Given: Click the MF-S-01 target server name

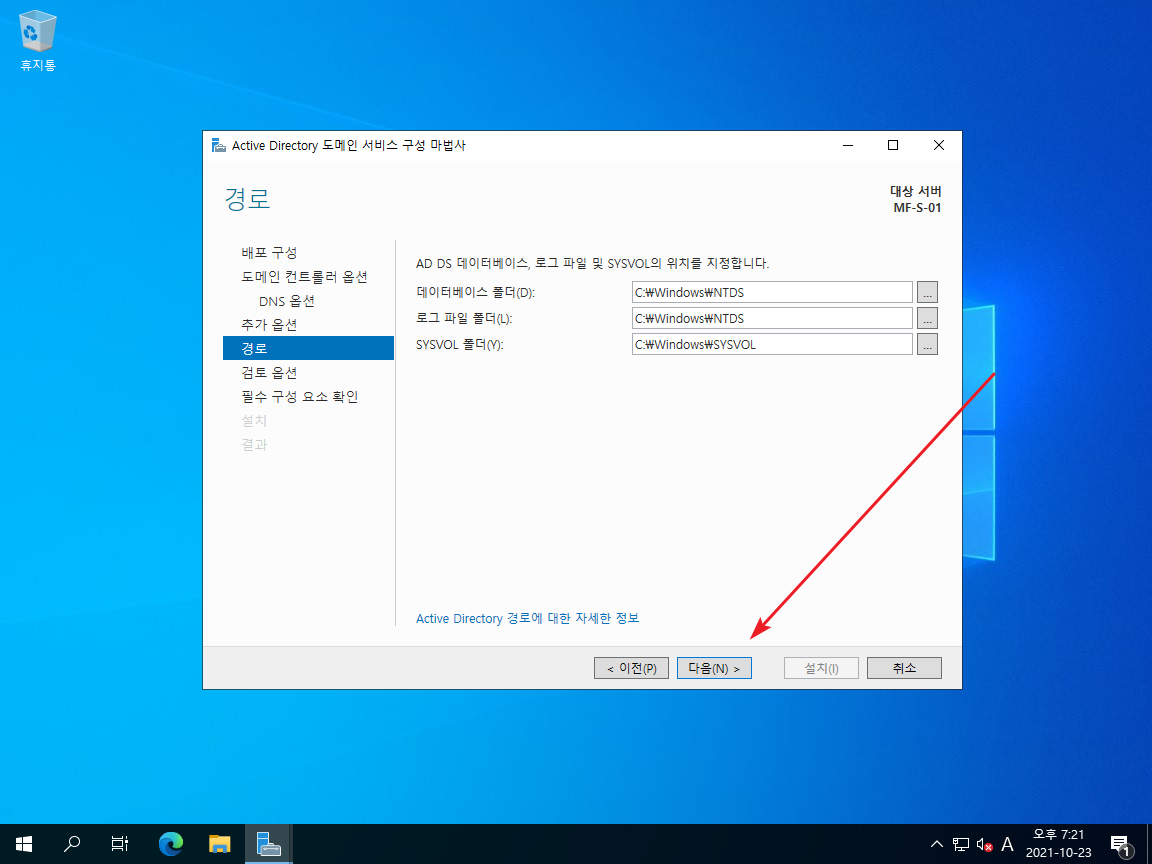Looking at the screenshot, I should (917, 208).
